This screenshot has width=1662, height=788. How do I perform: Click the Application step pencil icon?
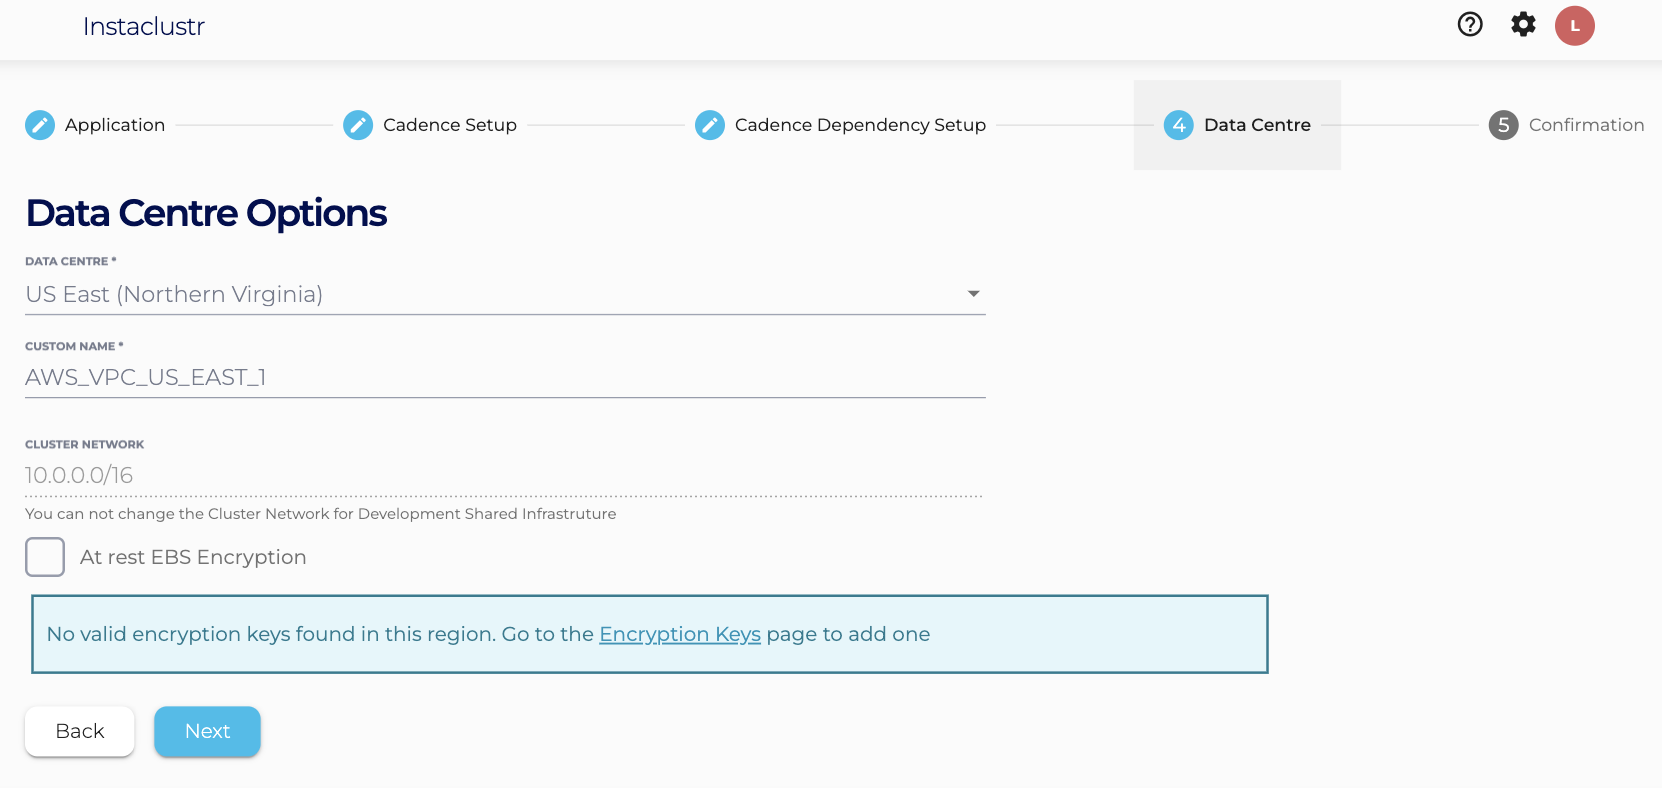(x=40, y=125)
